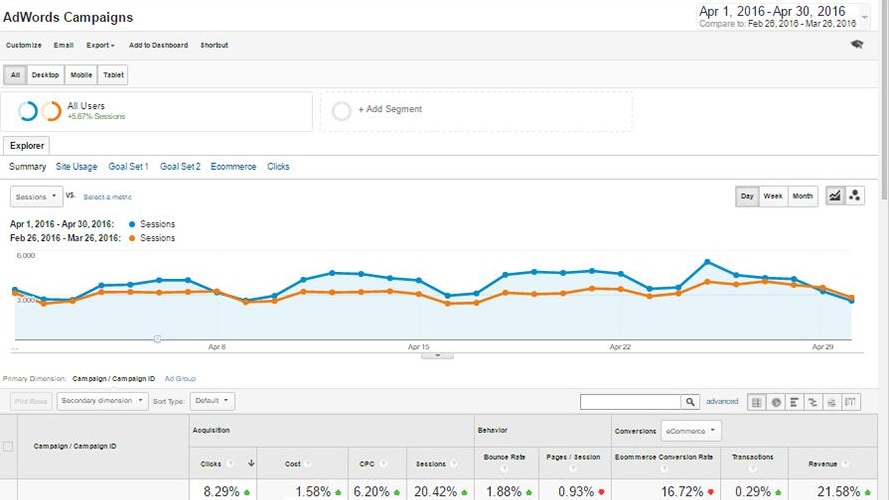
Task: Click the Email button
Action: 64,45
